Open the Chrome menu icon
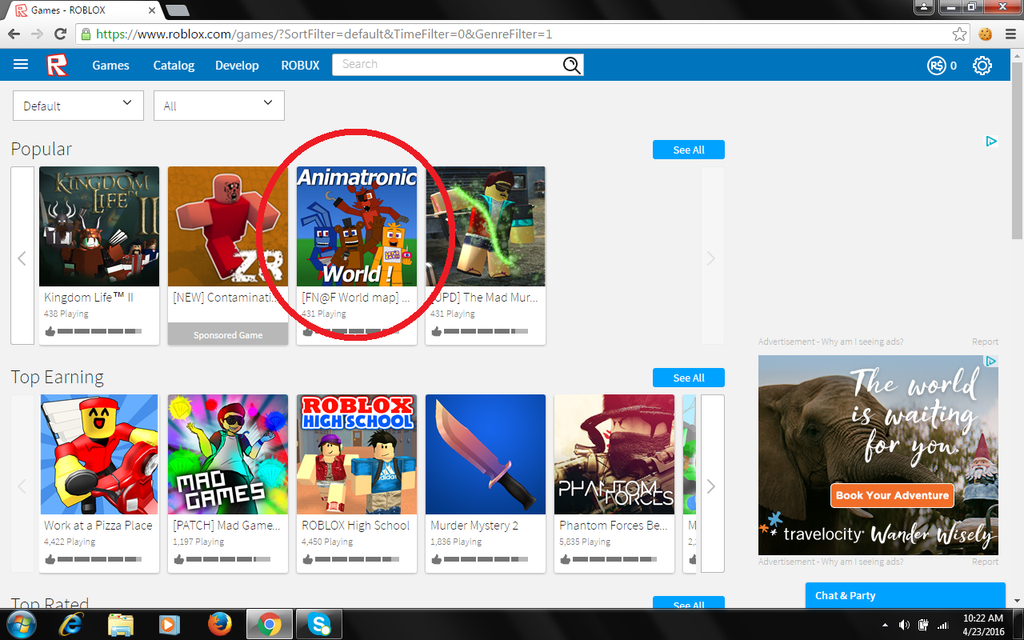Screen dimensions: 1024x640 (1010, 34)
